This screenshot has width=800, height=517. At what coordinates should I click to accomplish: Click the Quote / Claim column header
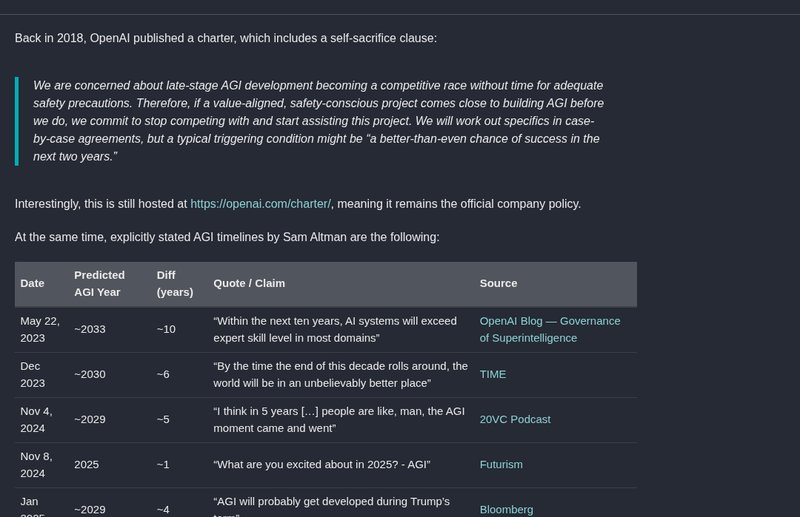click(x=249, y=283)
